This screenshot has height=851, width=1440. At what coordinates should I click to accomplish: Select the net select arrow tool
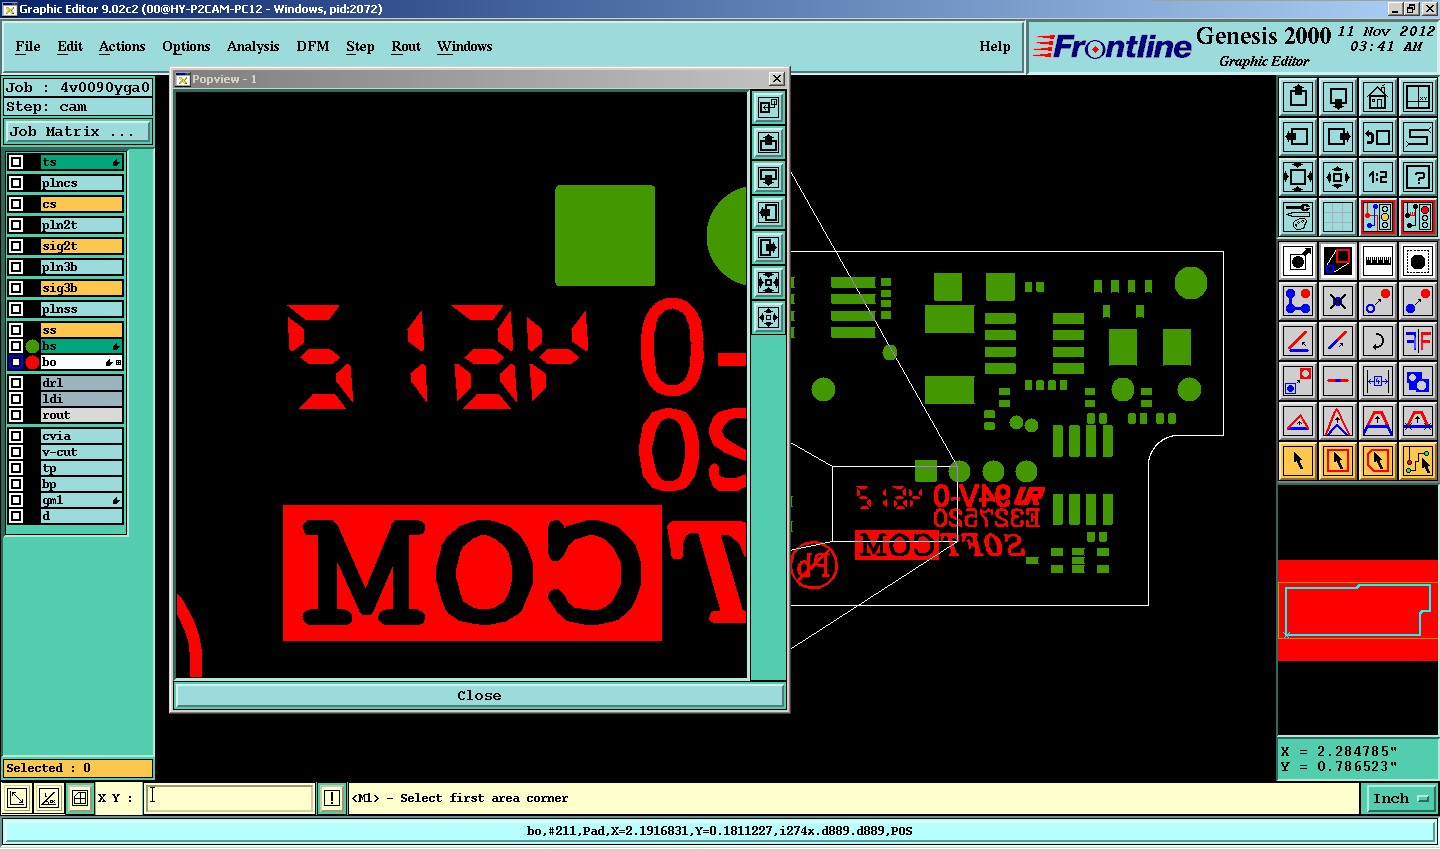1418,461
